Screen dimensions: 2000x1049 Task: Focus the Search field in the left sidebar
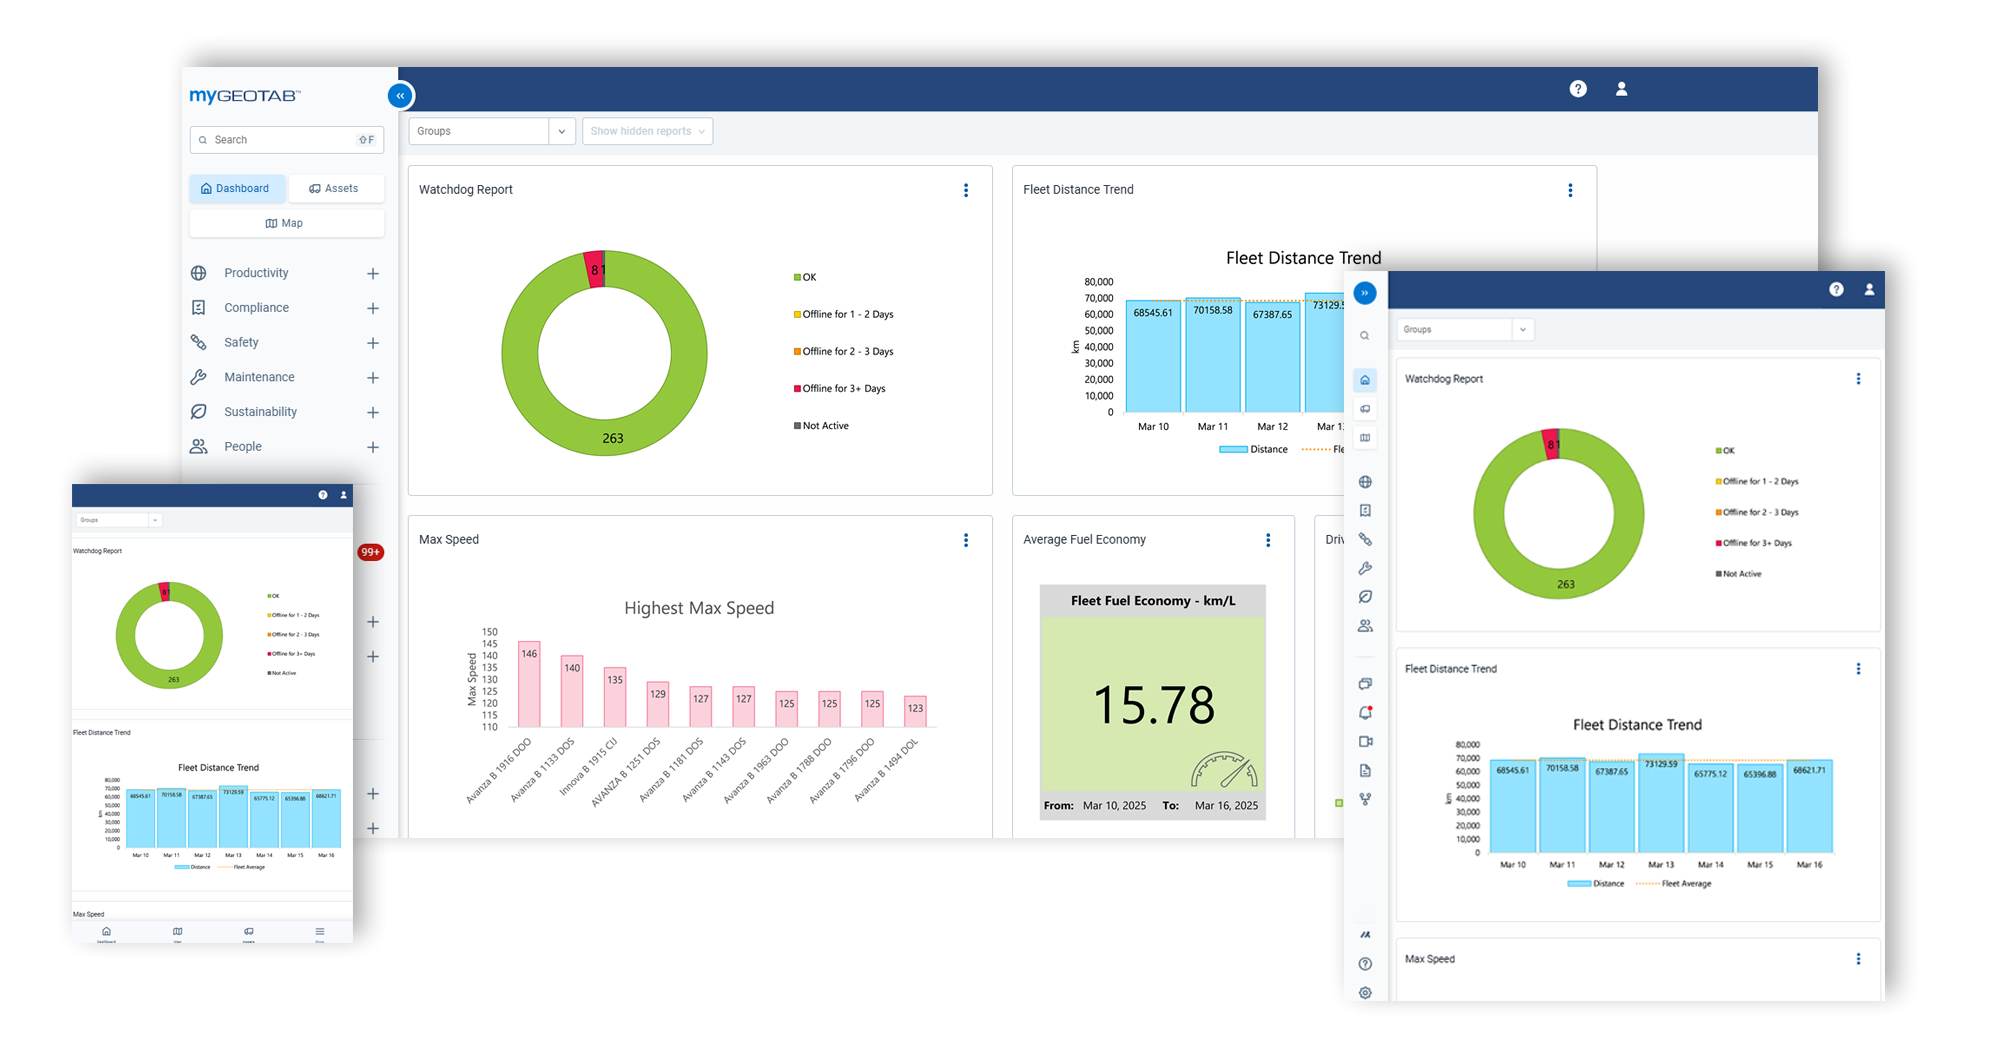[285, 140]
